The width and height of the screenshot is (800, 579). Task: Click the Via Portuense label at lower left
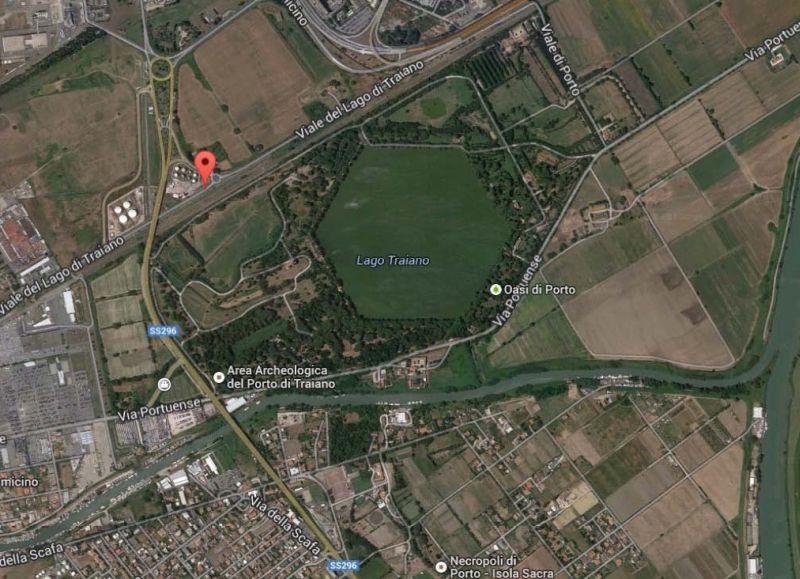(159, 410)
